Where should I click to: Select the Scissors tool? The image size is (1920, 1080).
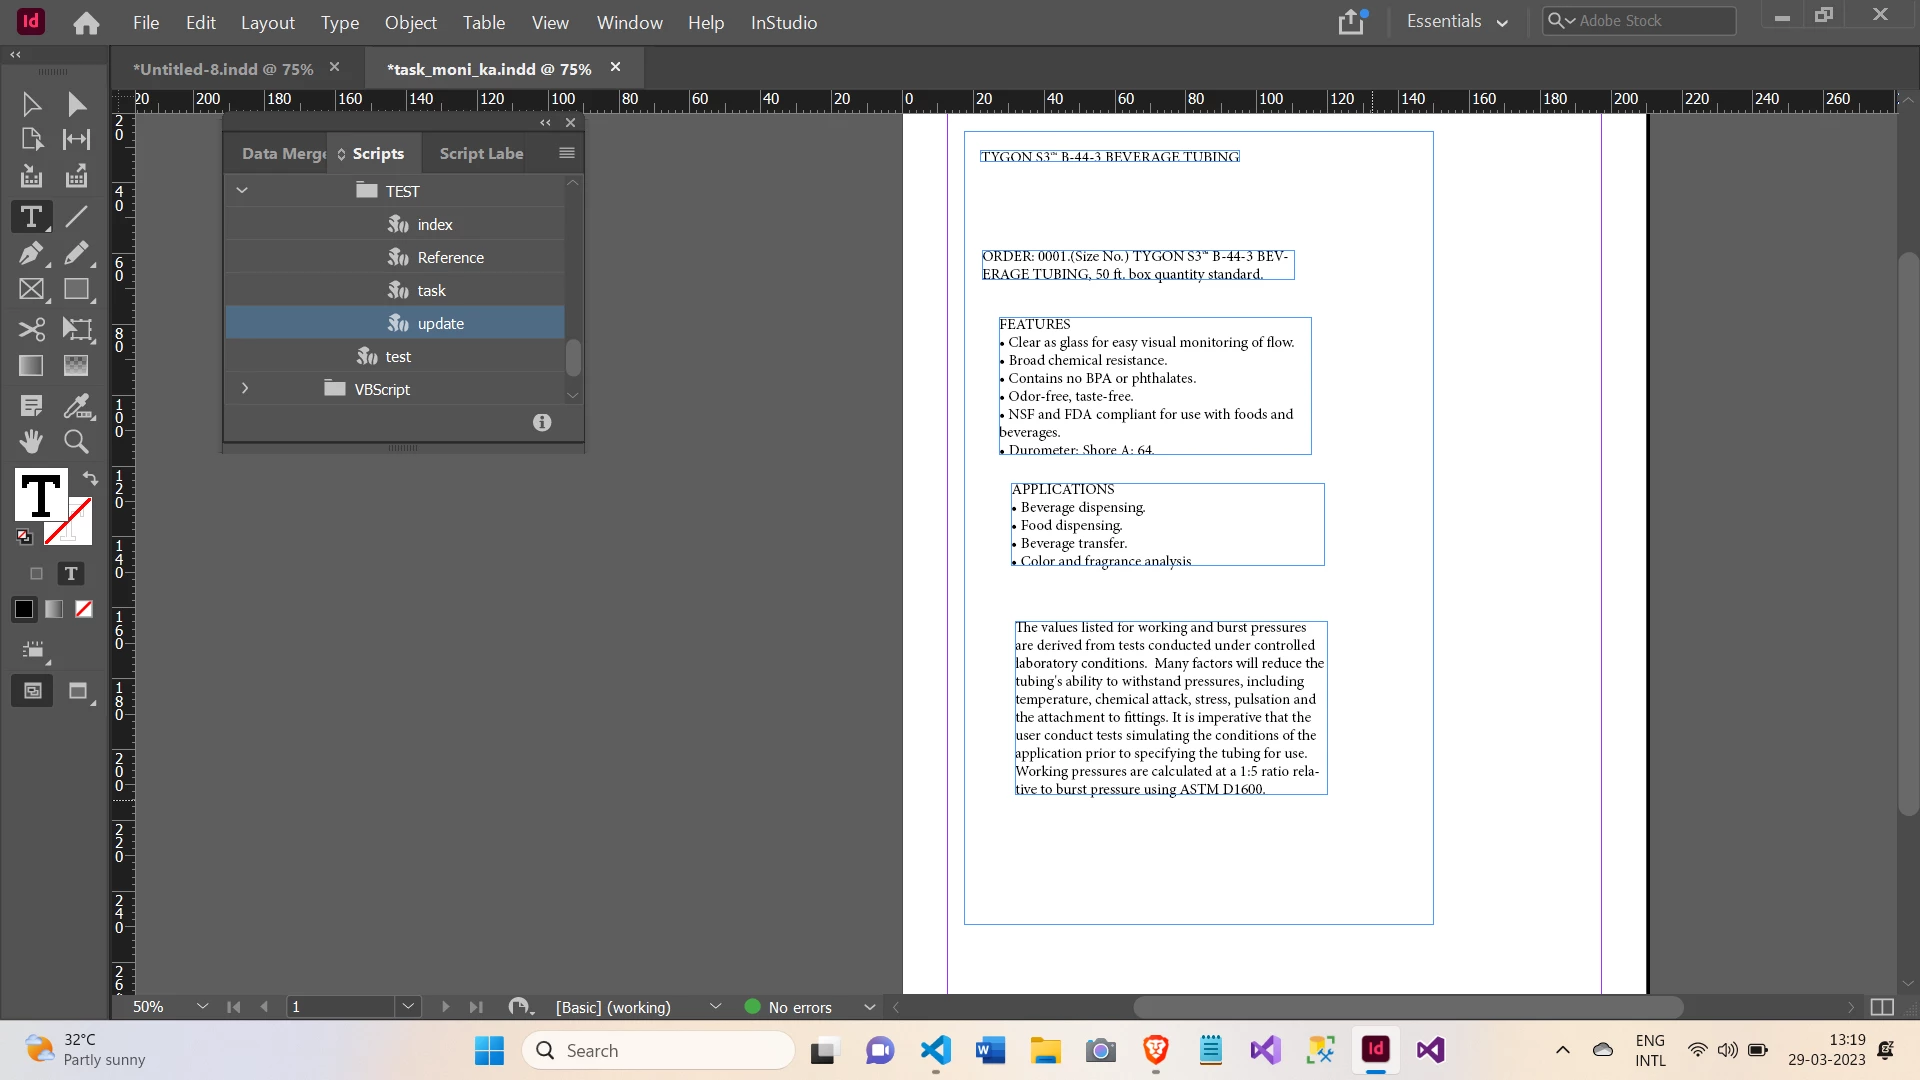tap(31, 329)
